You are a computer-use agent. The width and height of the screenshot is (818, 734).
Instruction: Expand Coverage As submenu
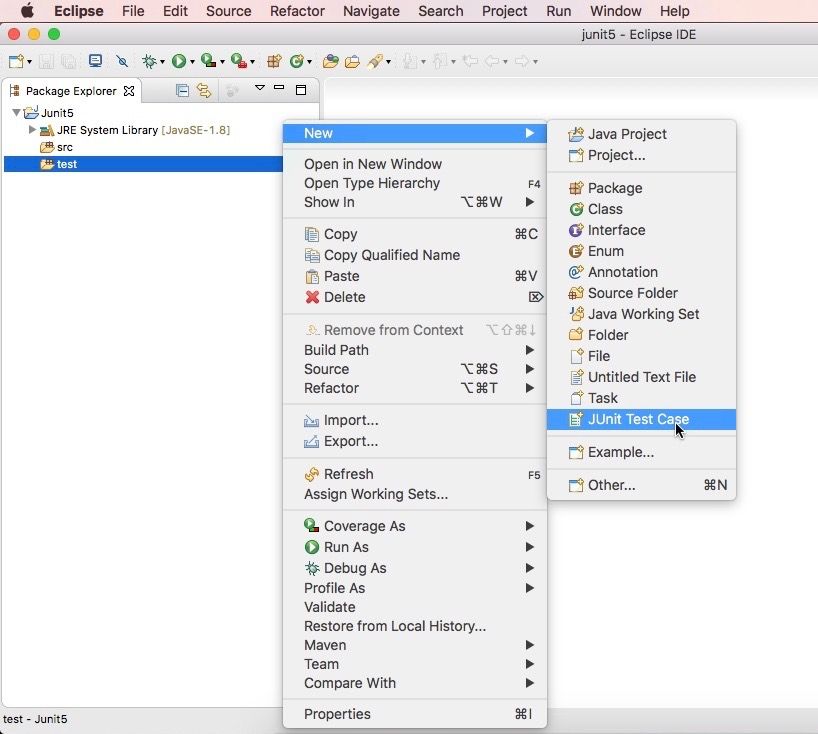click(x=415, y=526)
